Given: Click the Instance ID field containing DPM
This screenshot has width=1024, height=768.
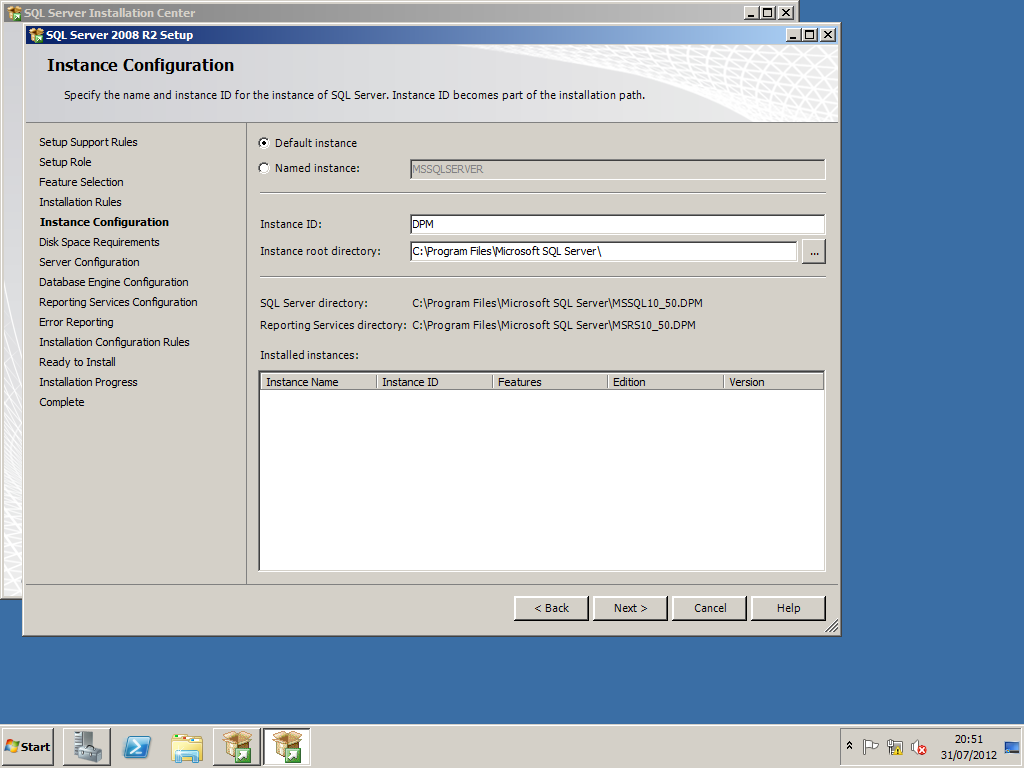Looking at the screenshot, I should [617, 224].
